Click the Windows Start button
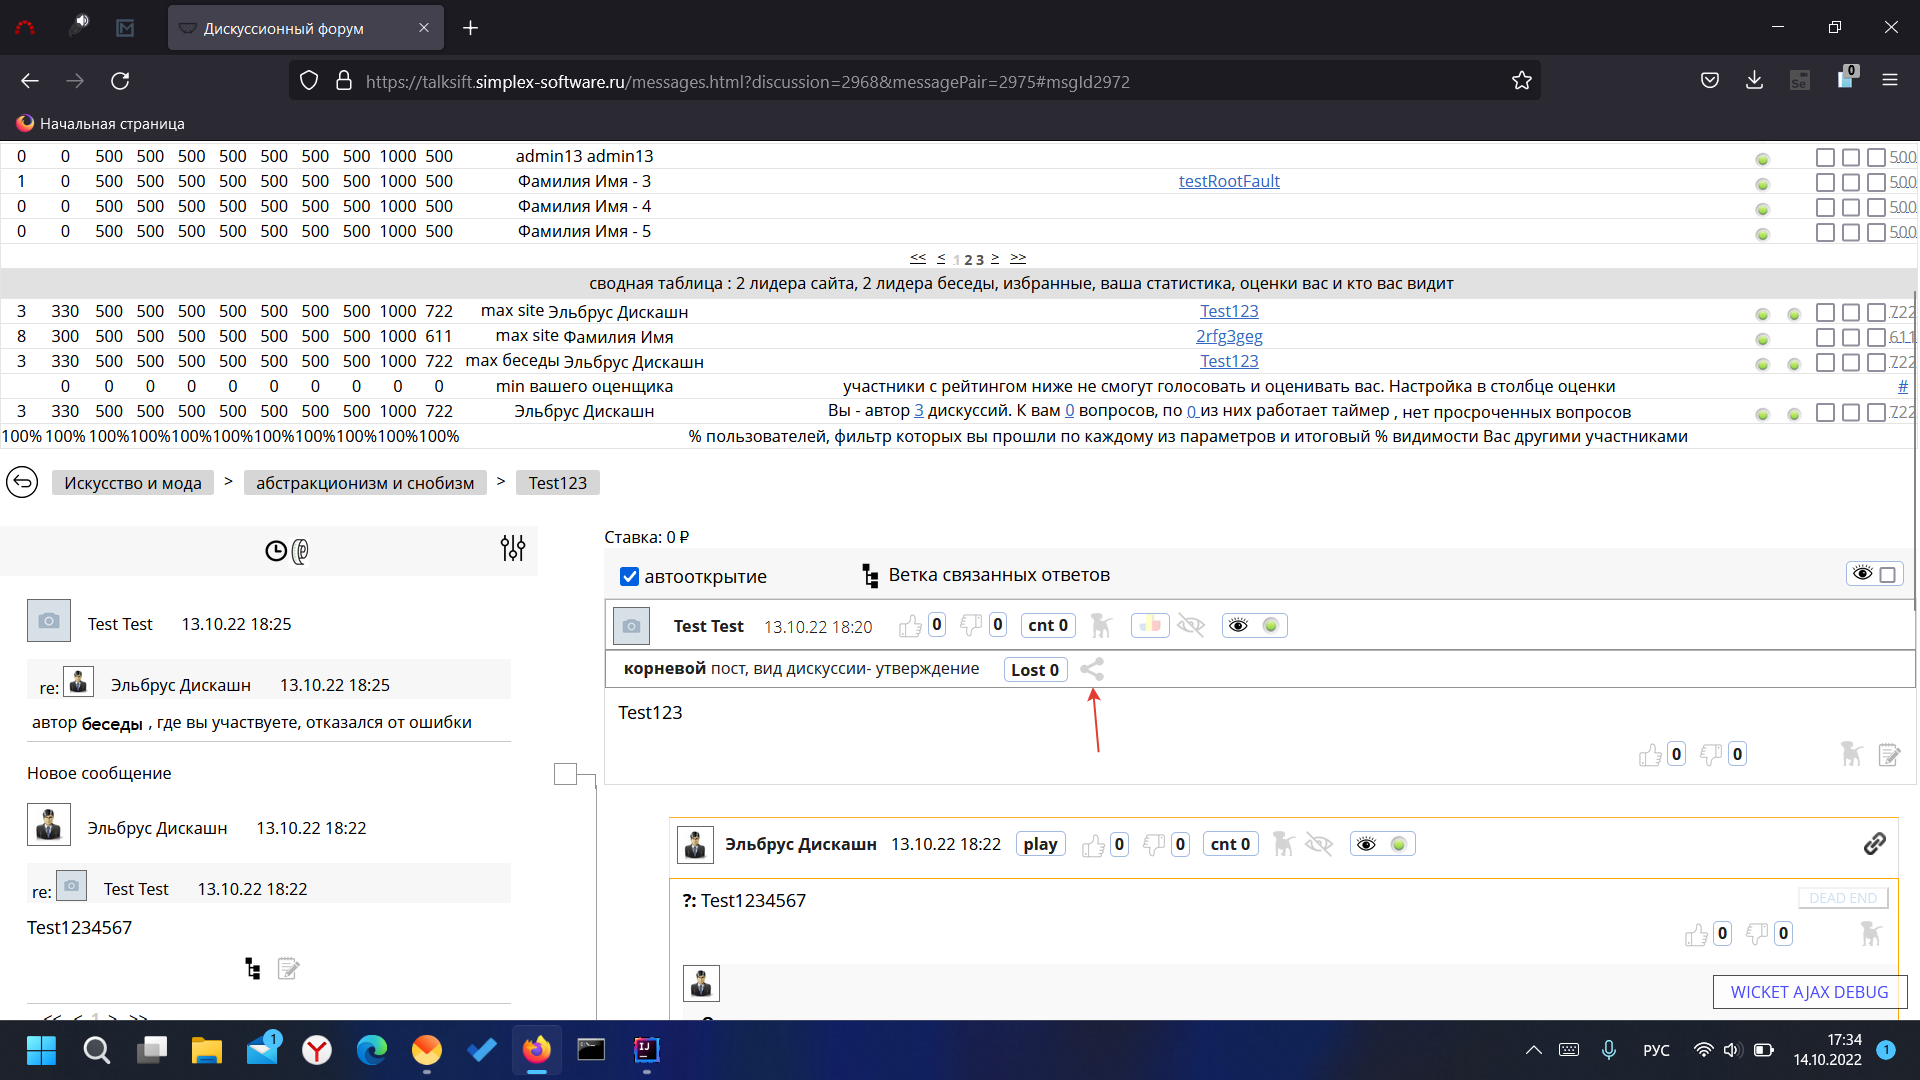 pos(41,1050)
